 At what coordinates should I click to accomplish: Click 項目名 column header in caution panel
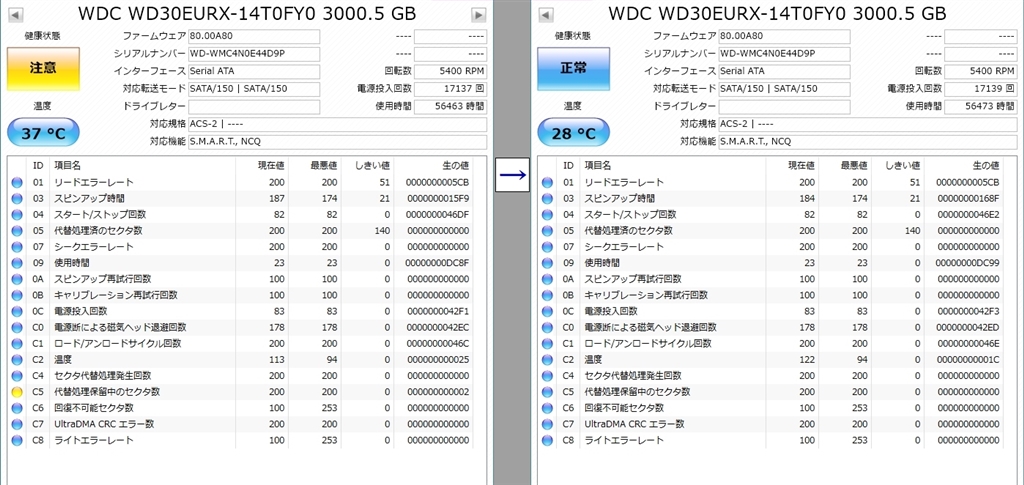coord(67,166)
